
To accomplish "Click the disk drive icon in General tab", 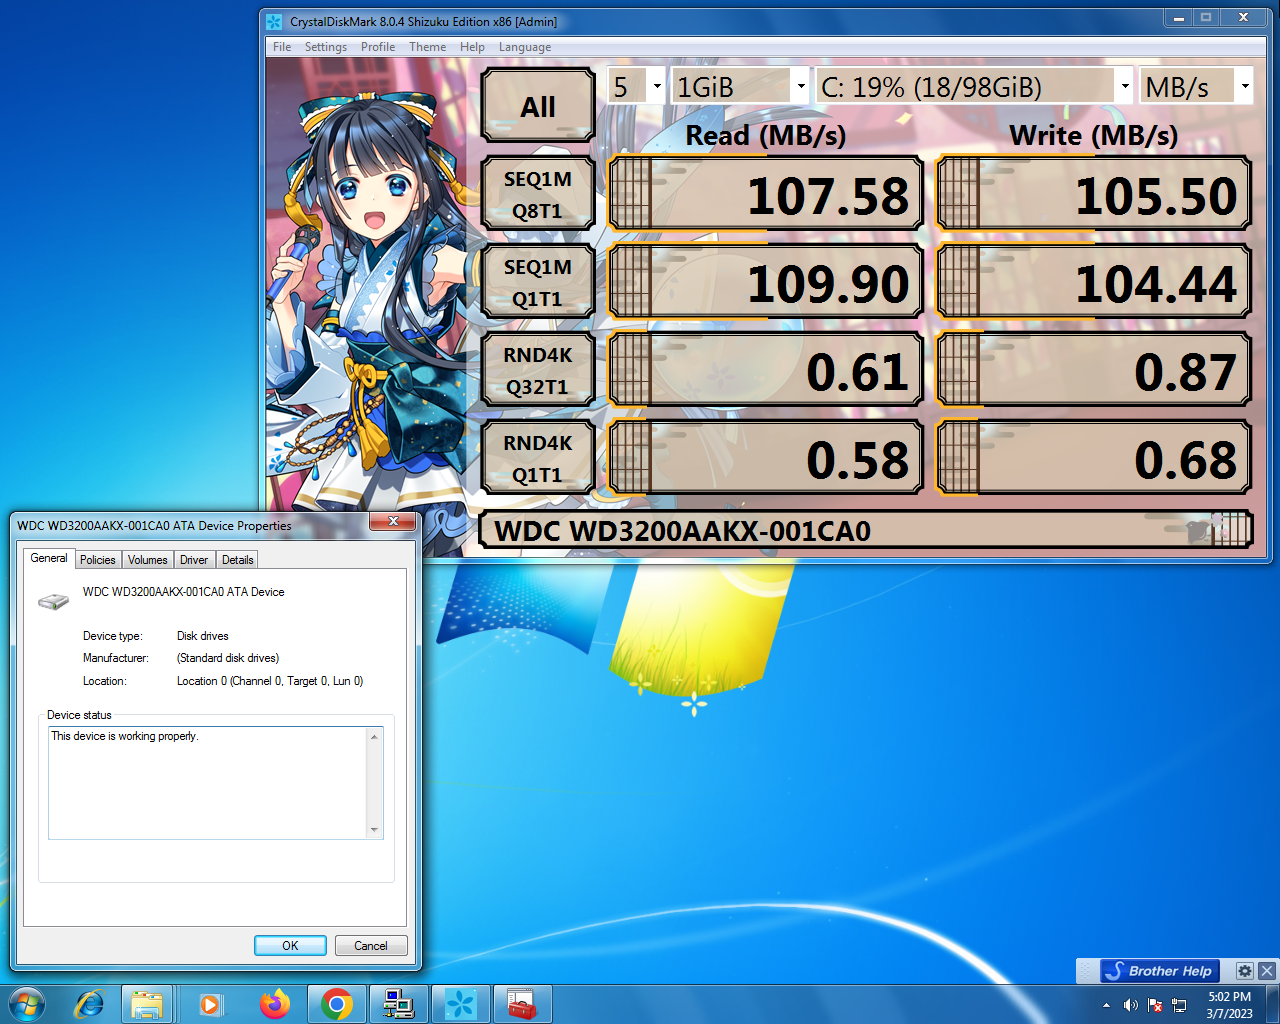I will [x=53, y=600].
